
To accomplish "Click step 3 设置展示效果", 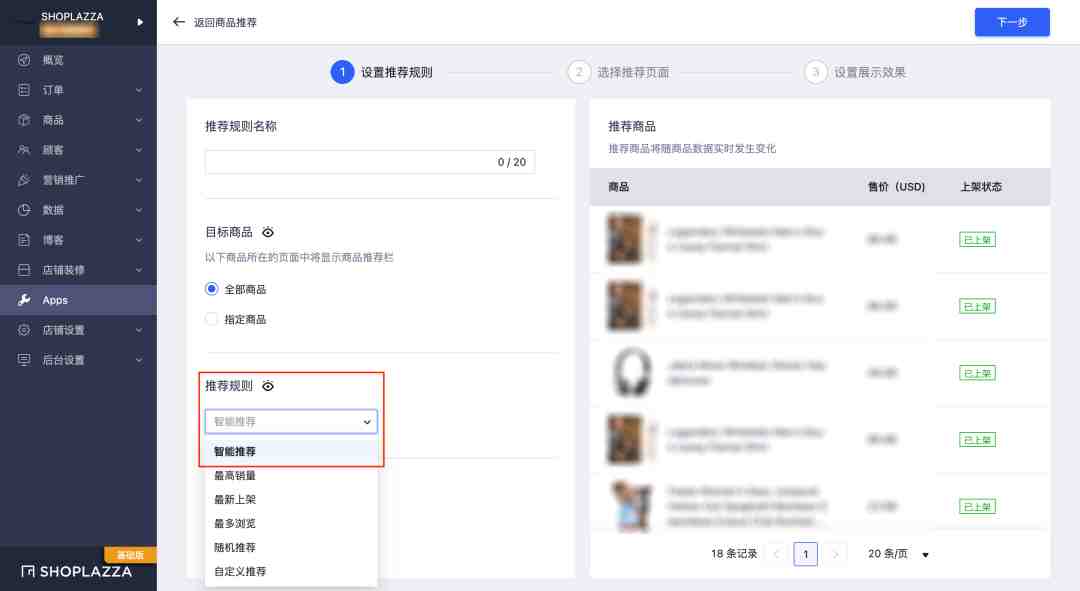I will (x=855, y=72).
